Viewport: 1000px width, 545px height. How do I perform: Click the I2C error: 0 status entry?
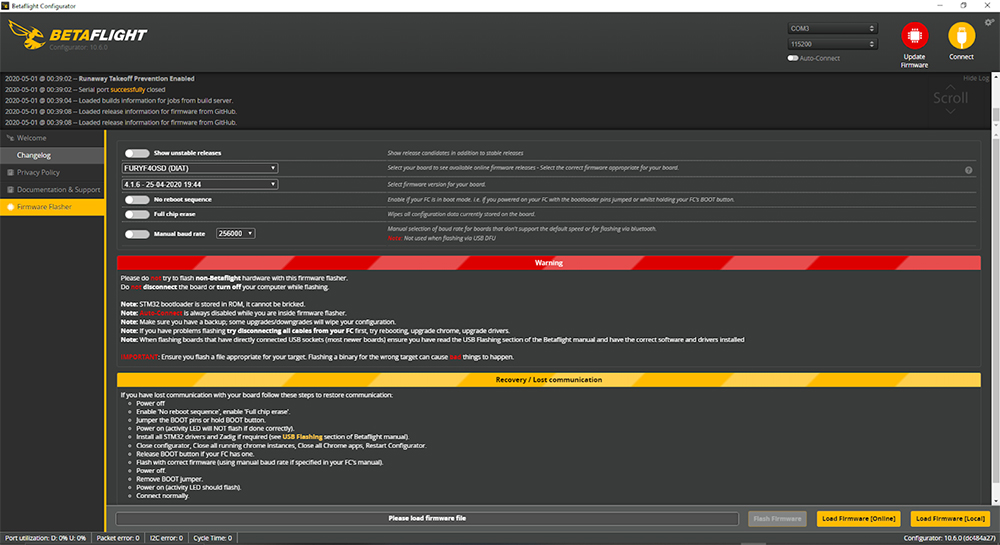(x=166, y=538)
